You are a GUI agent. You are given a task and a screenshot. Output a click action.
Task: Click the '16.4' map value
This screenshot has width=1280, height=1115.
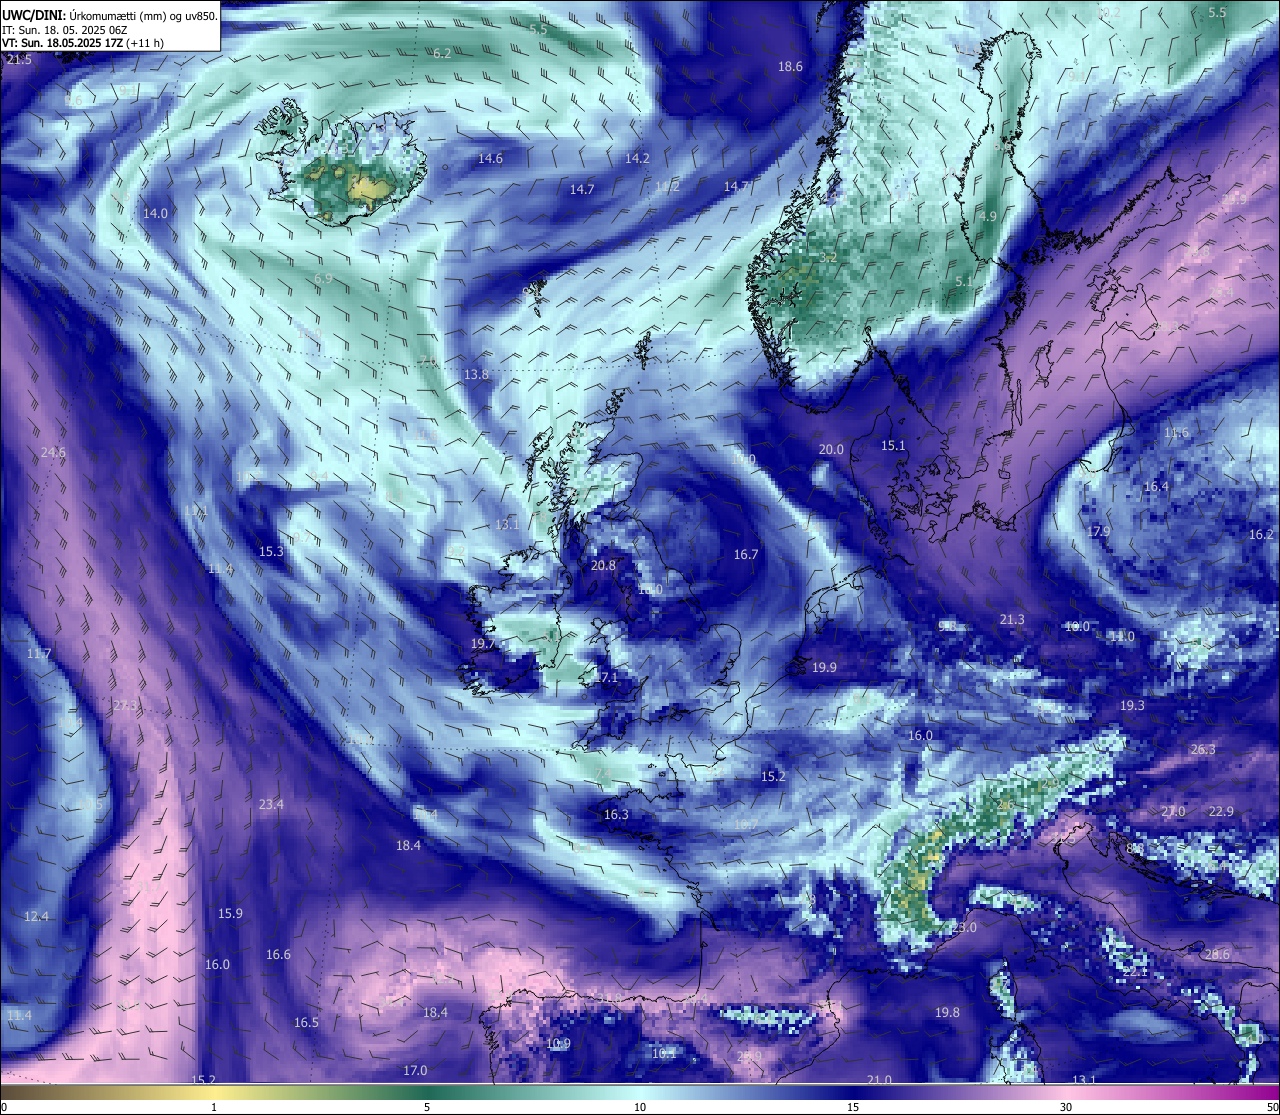1155,486
